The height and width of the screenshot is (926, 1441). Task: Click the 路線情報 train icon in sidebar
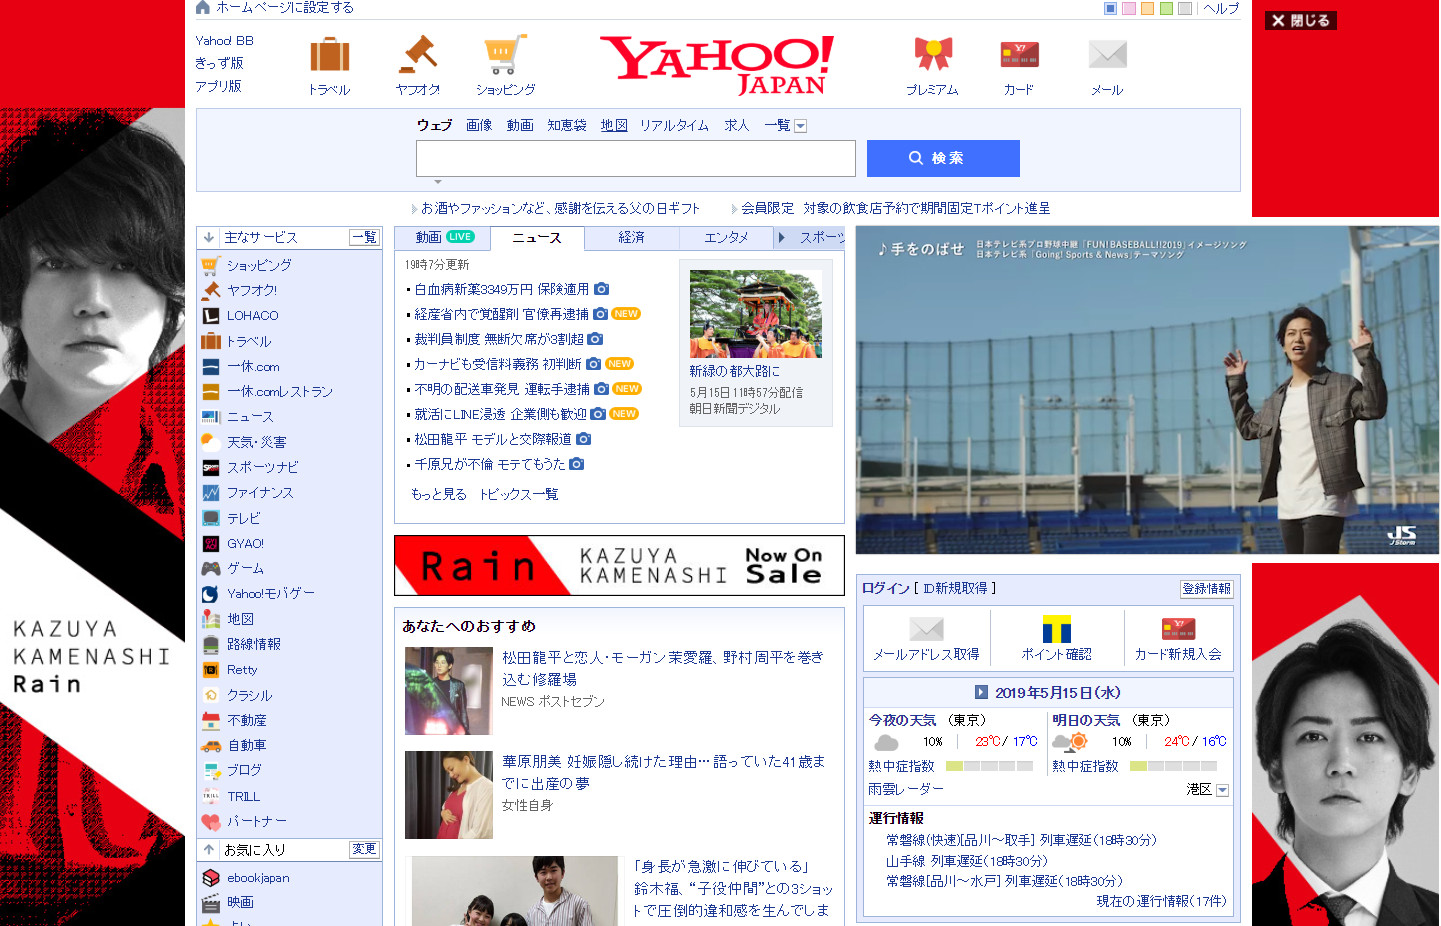click(x=210, y=644)
